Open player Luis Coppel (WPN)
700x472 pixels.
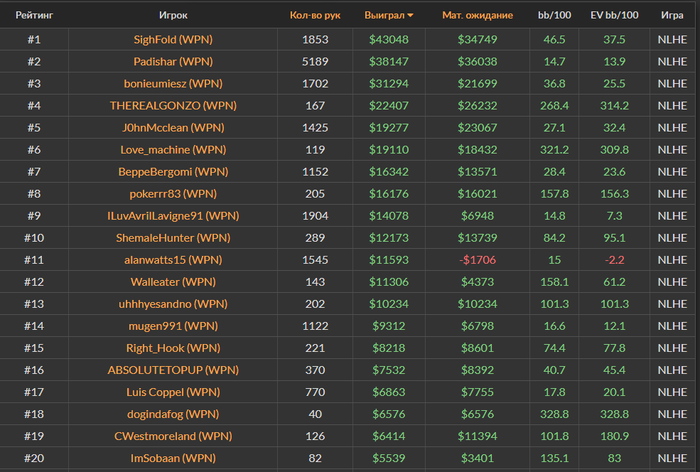pyautogui.click(x=173, y=392)
